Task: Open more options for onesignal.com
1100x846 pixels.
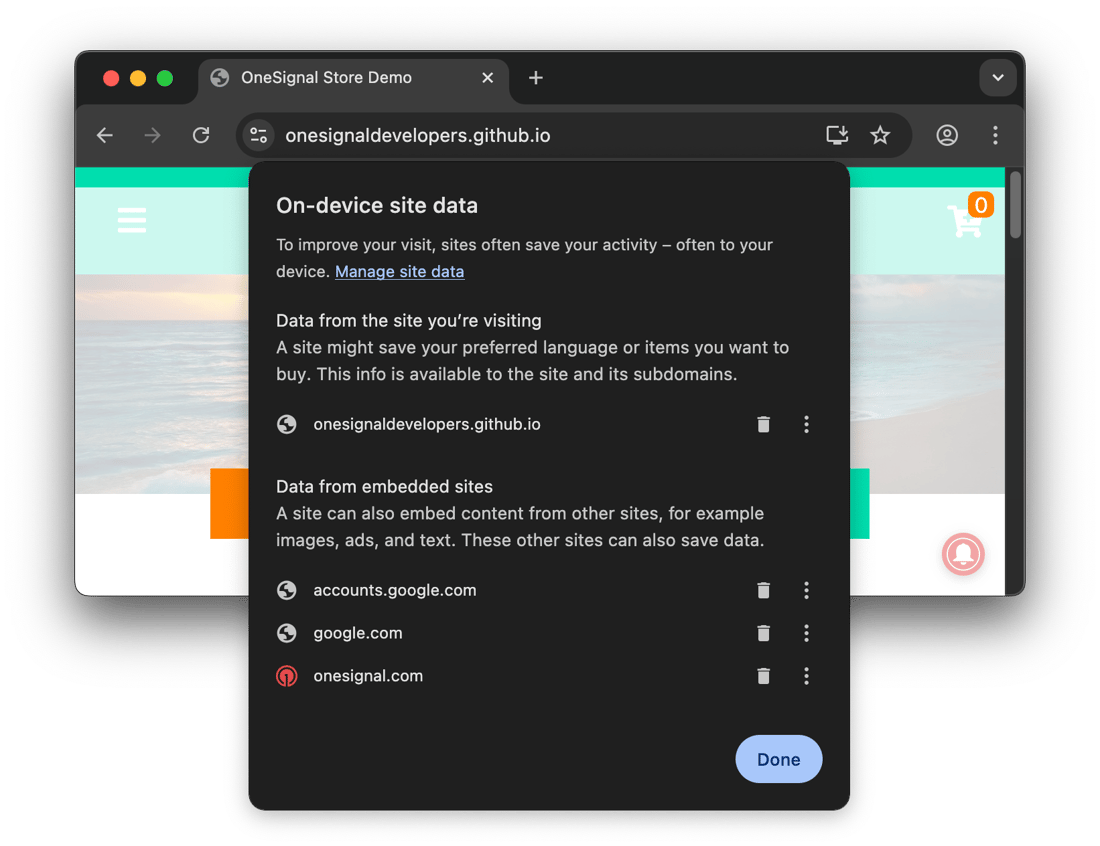Action: (806, 676)
